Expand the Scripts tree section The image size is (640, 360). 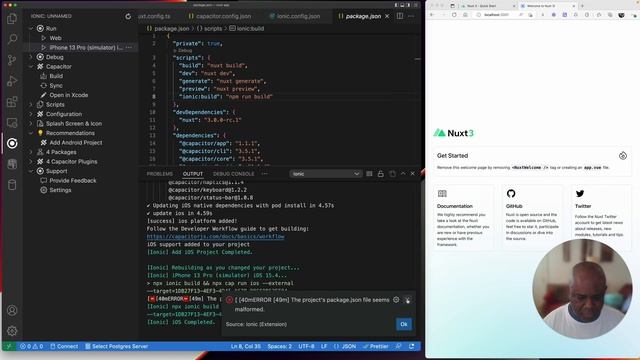(x=31, y=104)
